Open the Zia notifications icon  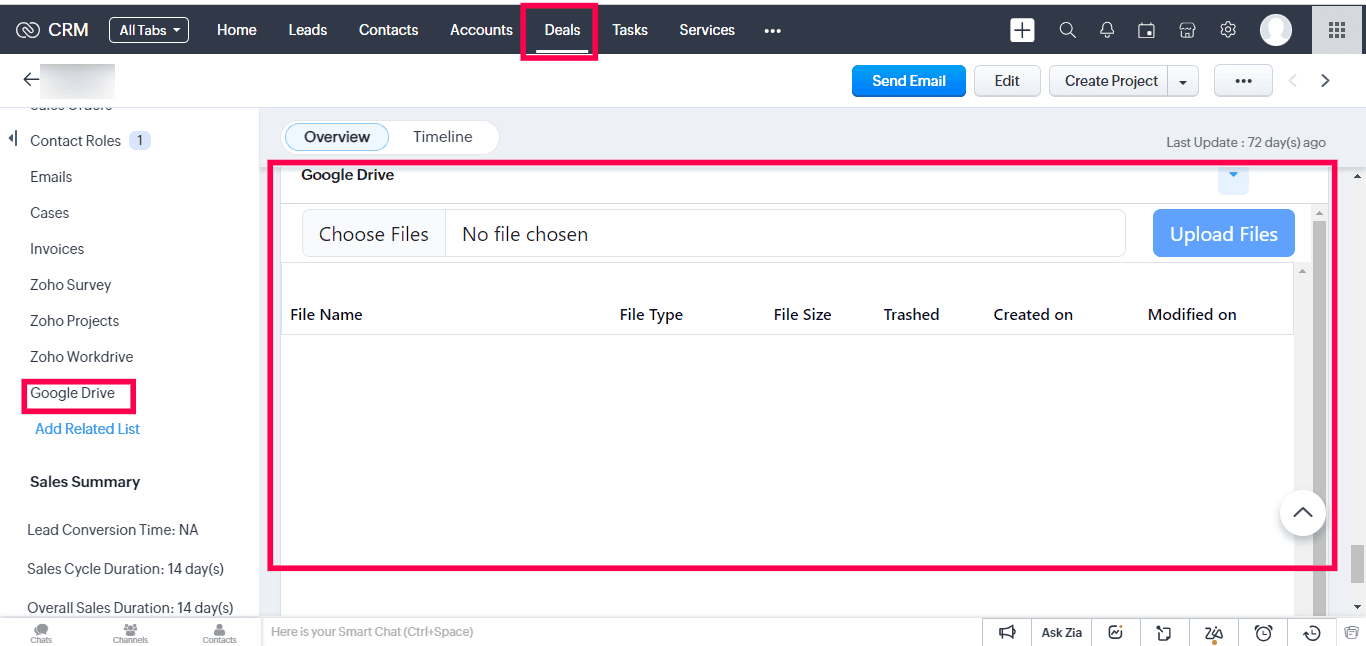coord(1214,632)
